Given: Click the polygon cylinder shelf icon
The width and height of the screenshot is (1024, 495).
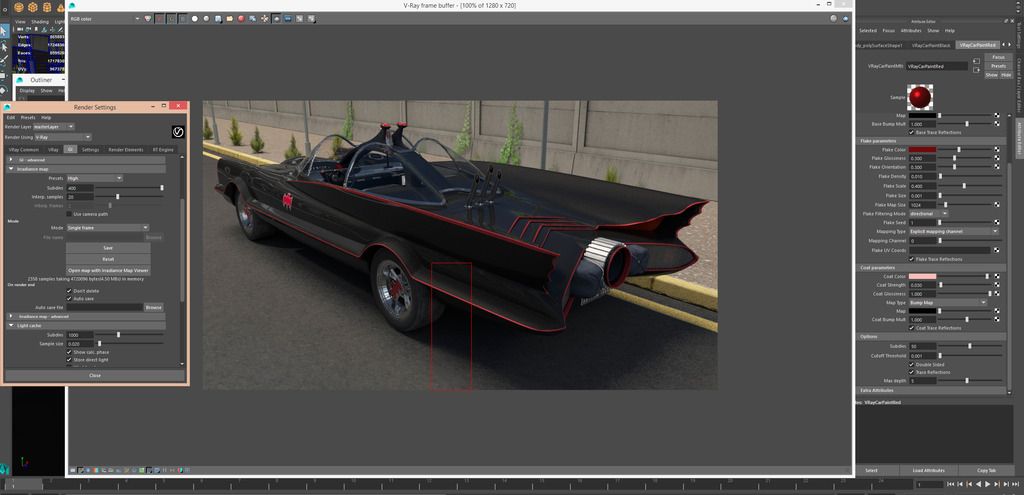Looking at the screenshot, I should point(48,7).
